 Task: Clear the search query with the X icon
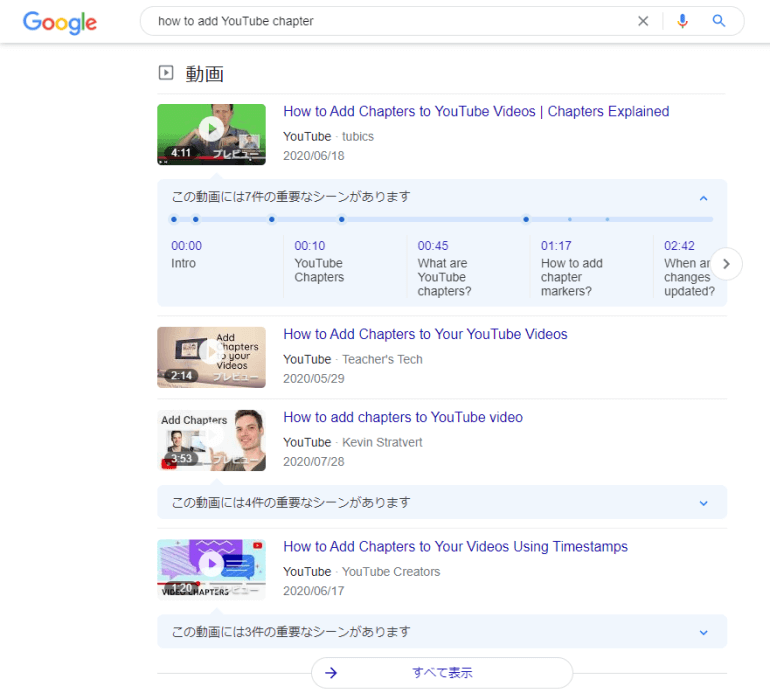[x=643, y=21]
